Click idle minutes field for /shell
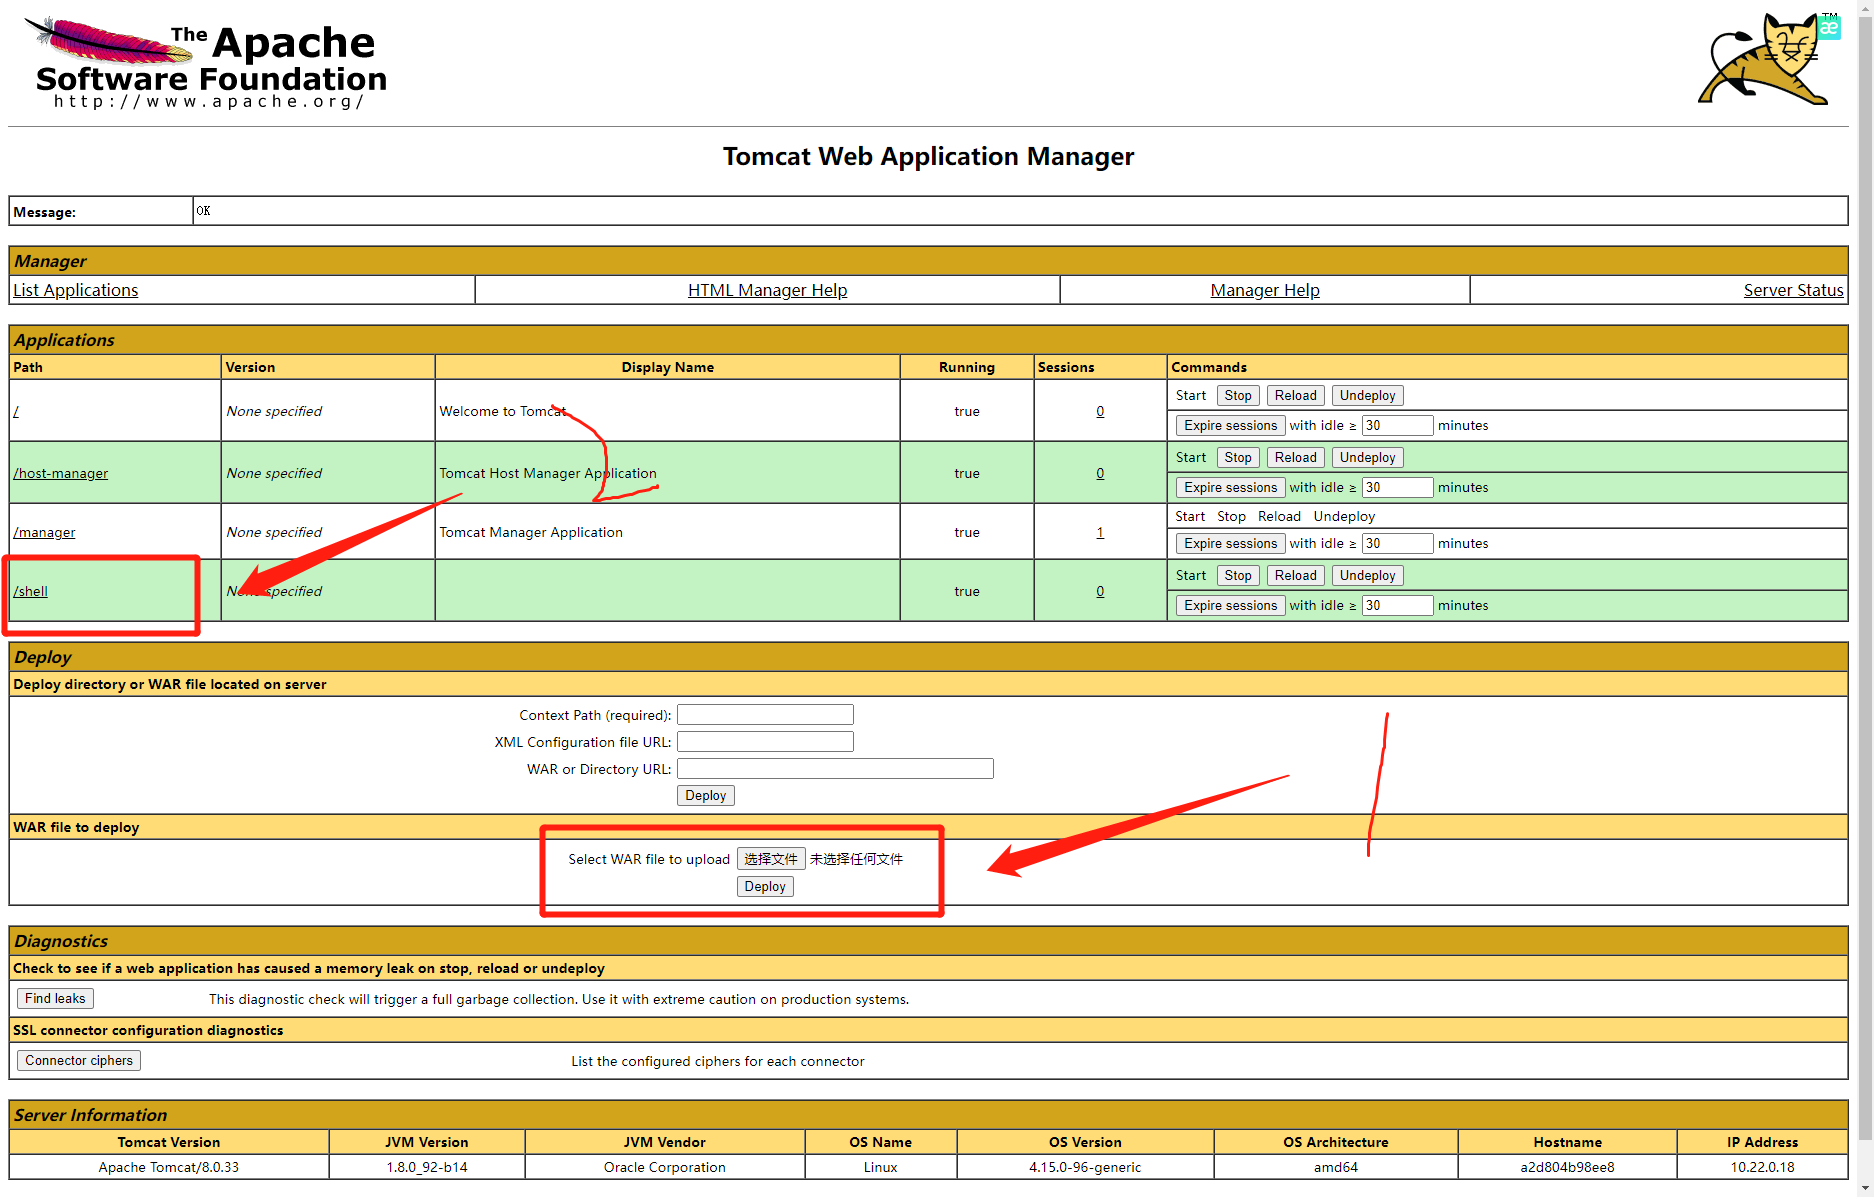 coord(1397,606)
